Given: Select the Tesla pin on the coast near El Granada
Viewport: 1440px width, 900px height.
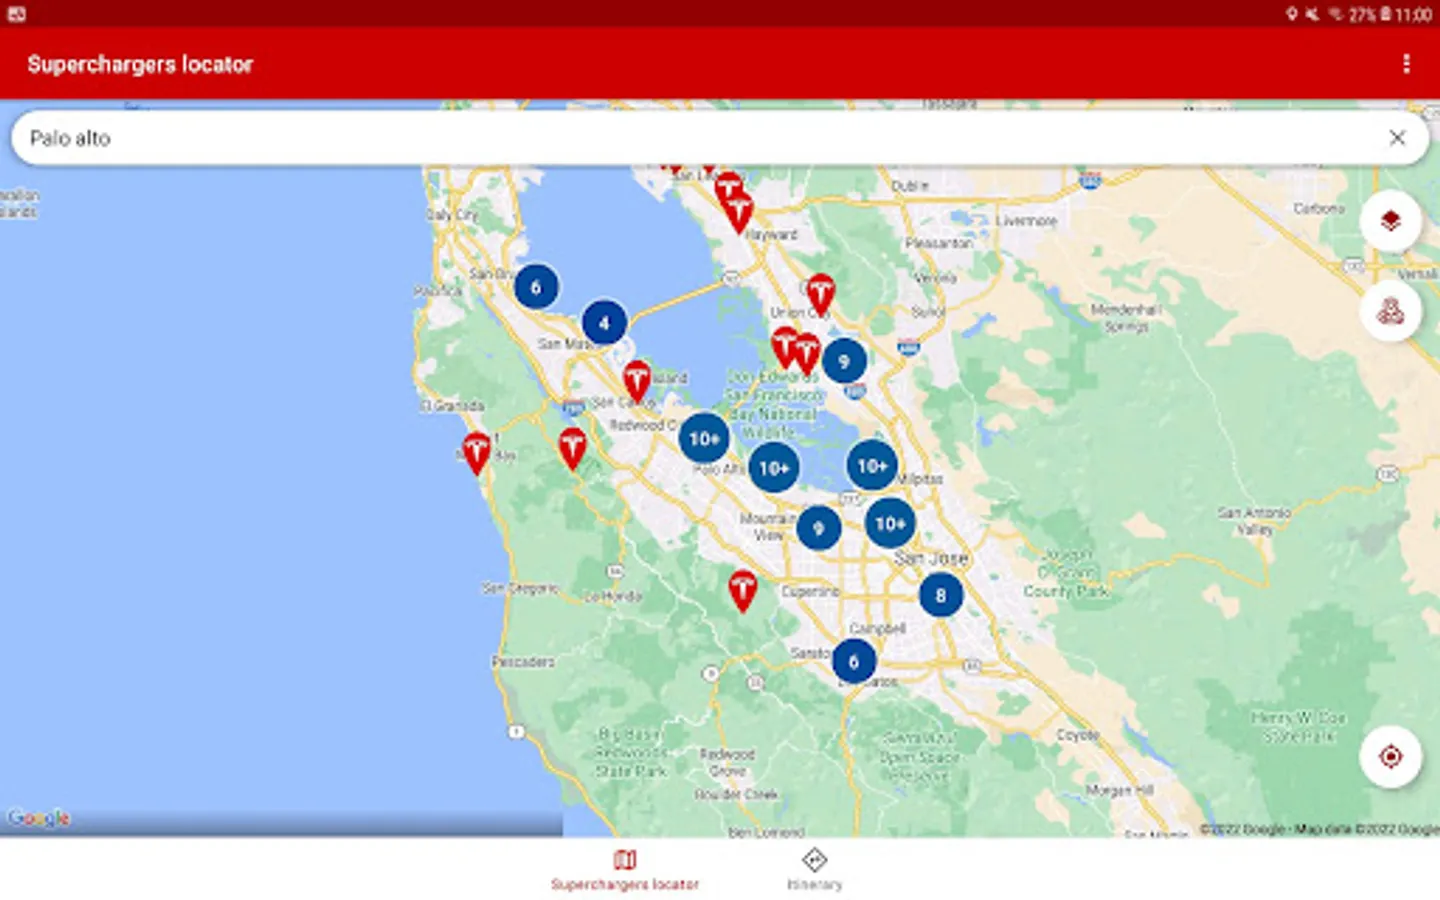Looking at the screenshot, I should 476,453.
